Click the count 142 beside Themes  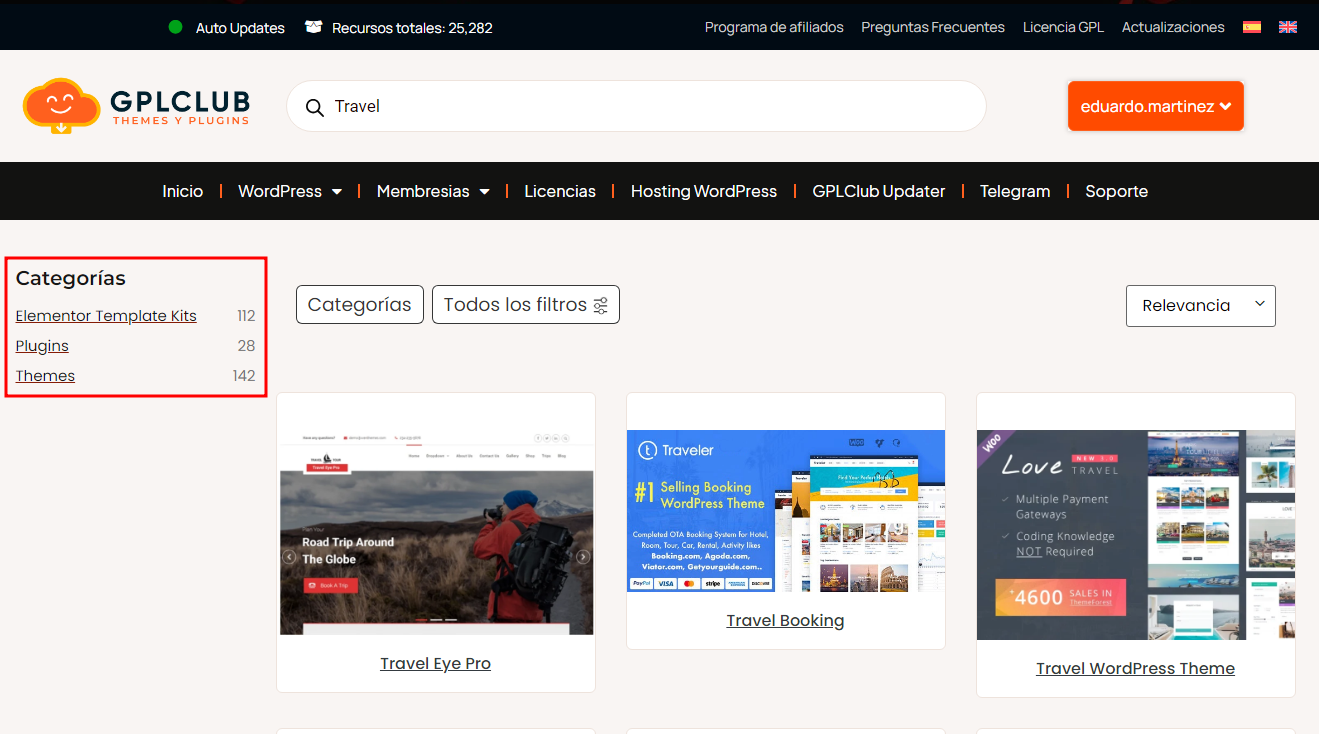244,376
